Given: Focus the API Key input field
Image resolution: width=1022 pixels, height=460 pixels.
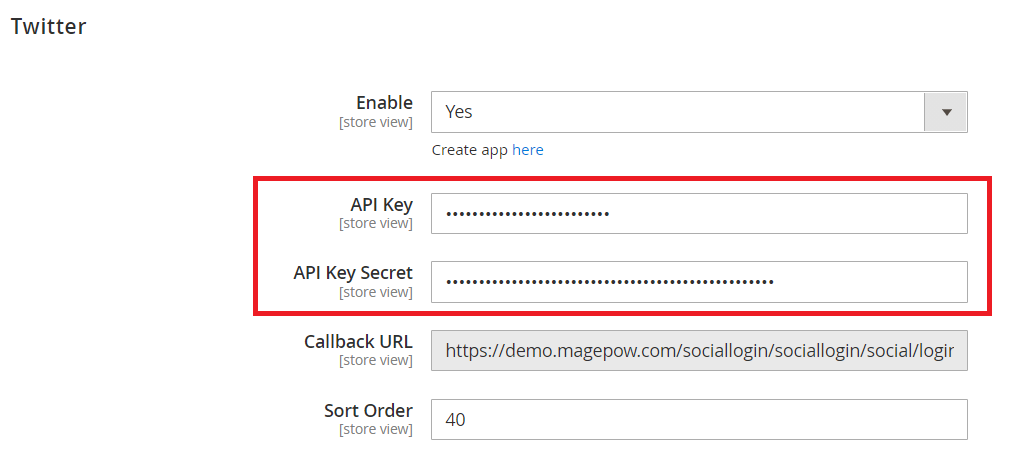Looking at the screenshot, I should click(699, 213).
